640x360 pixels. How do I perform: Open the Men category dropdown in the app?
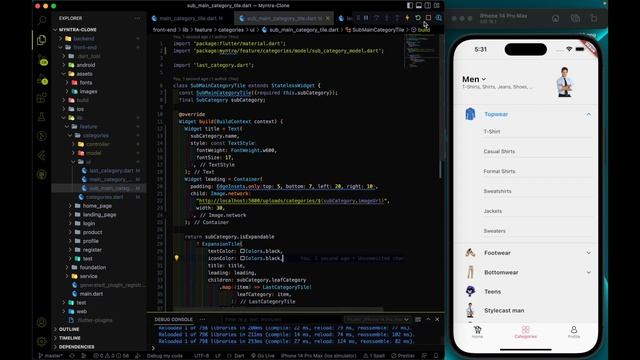pos(474,79)
